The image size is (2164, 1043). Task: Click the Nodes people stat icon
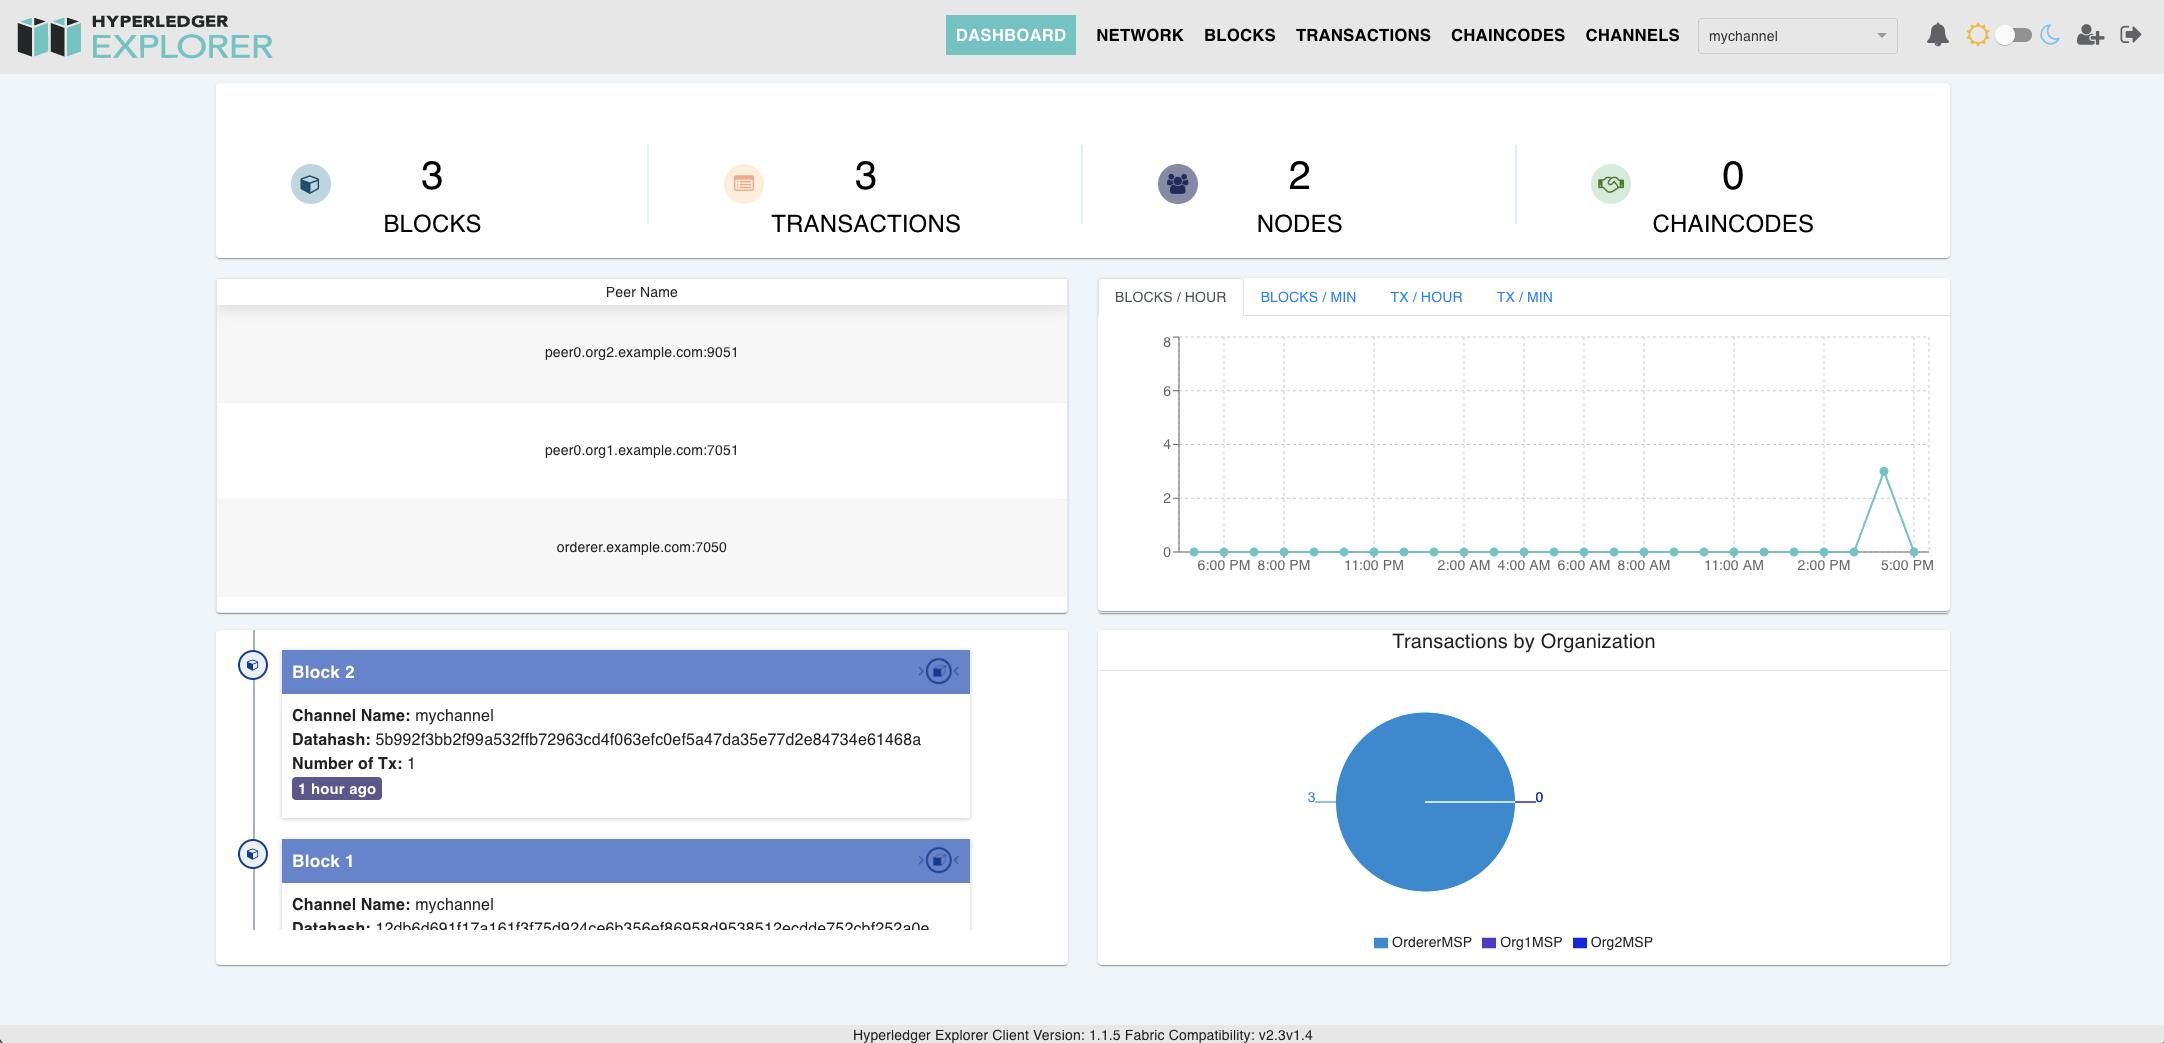click(1178, 184)
